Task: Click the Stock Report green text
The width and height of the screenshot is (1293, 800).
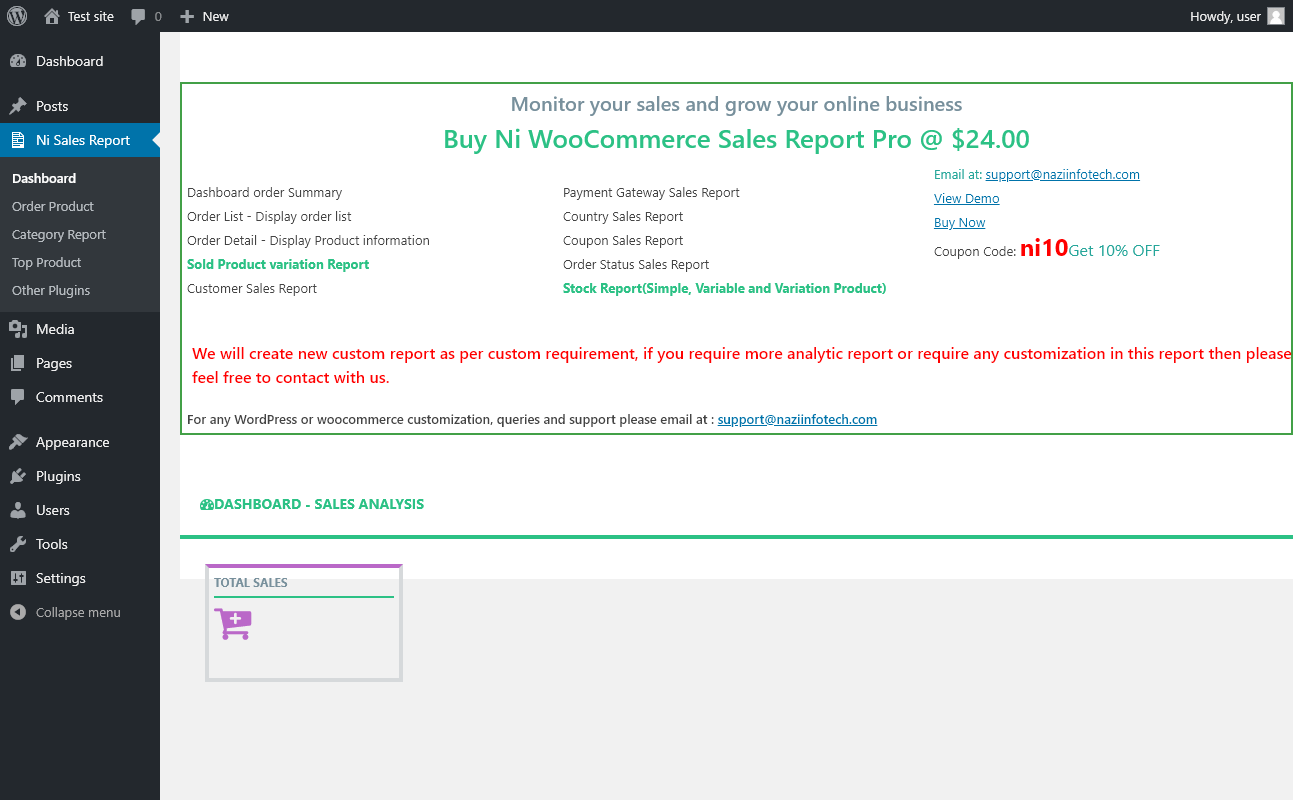Action: tap(724, 288)
